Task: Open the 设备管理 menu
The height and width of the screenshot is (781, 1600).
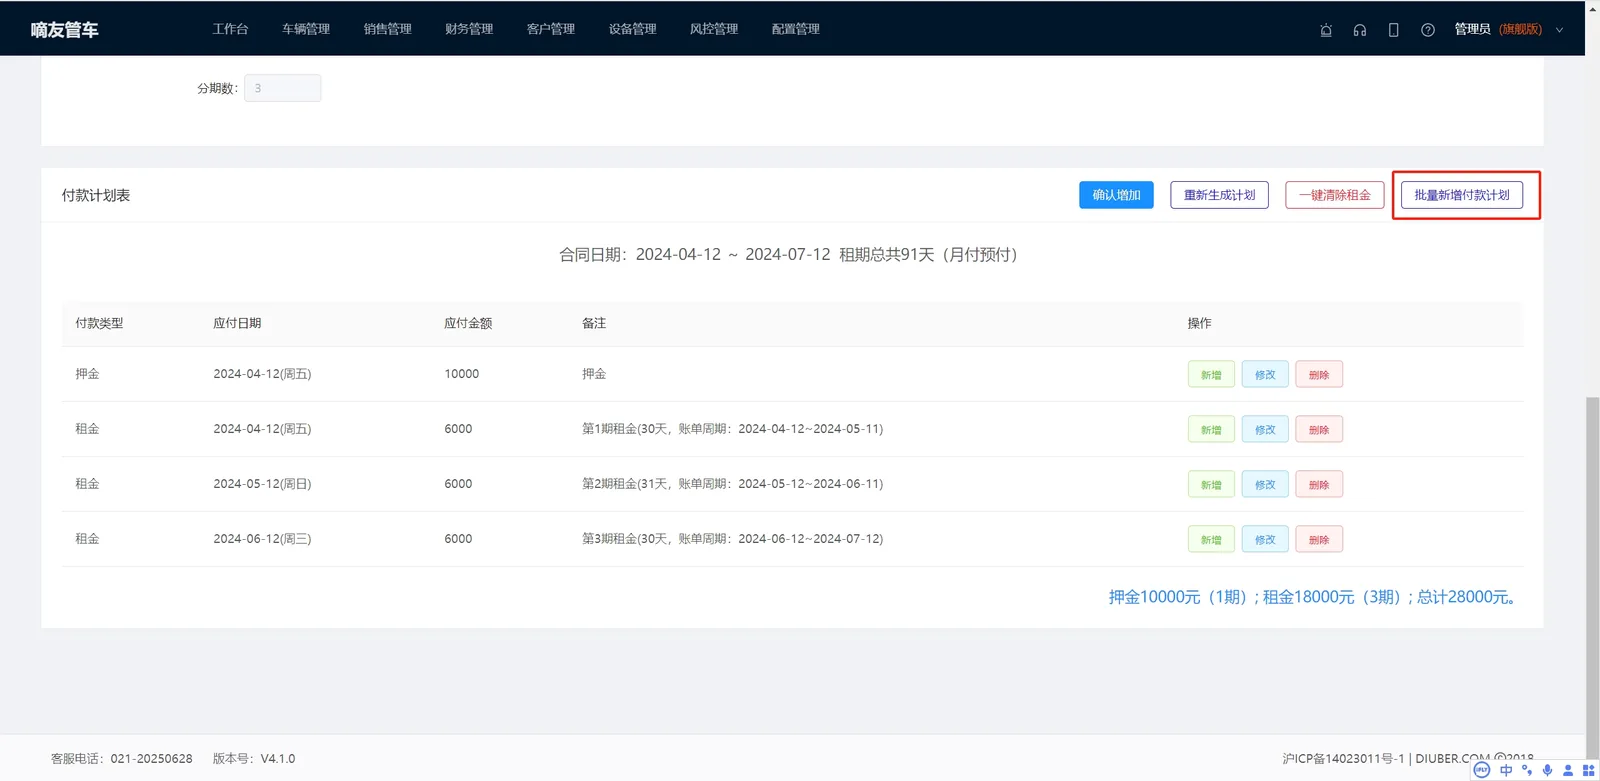Action: 633,29
